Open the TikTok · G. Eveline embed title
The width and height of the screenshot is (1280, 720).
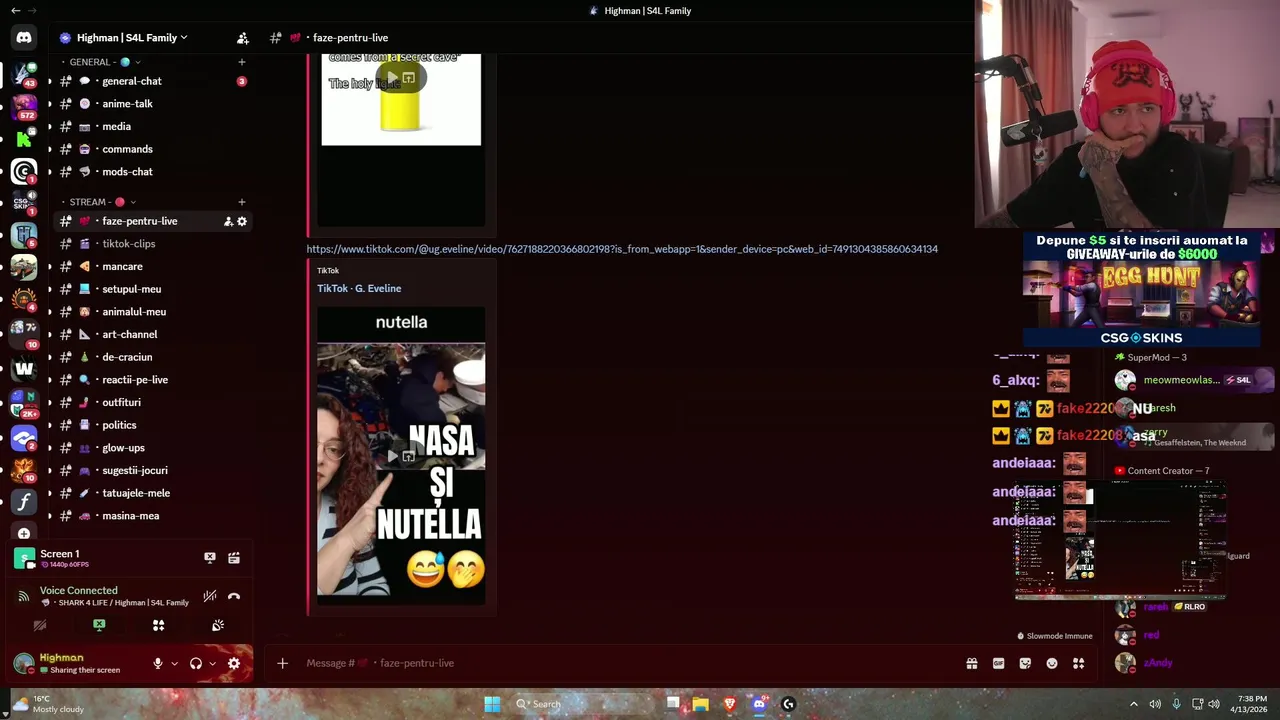pyautogui.click(x=359, y=288)
